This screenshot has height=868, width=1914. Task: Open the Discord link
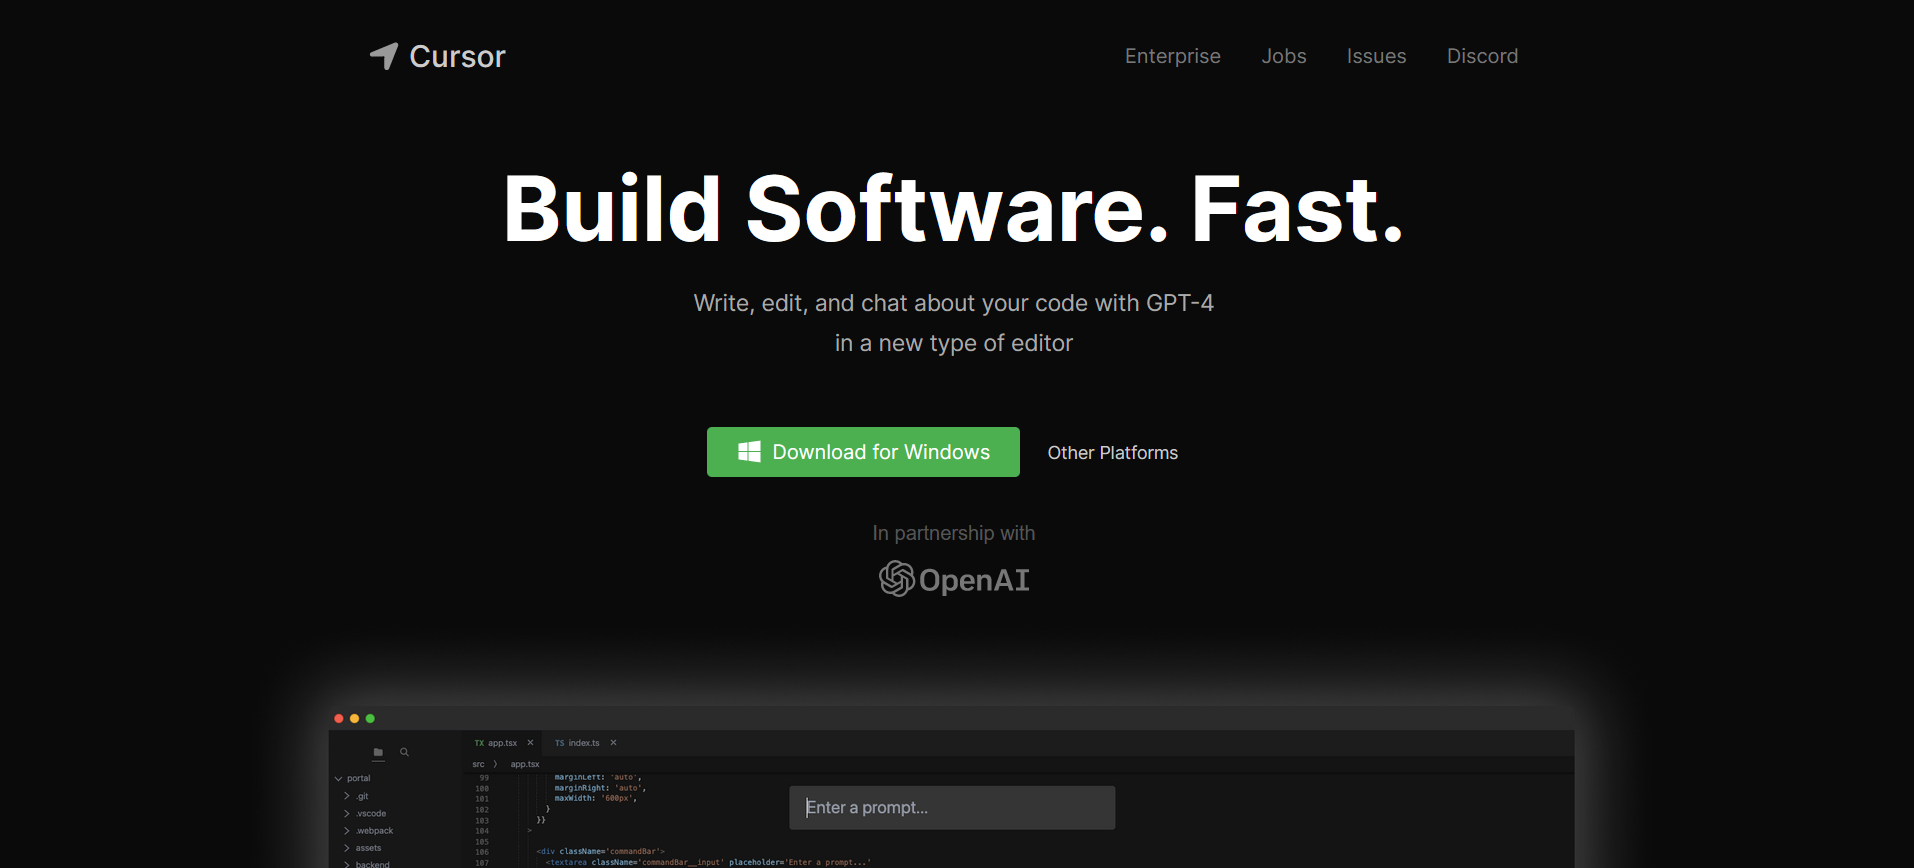[x=1482, y=56]
